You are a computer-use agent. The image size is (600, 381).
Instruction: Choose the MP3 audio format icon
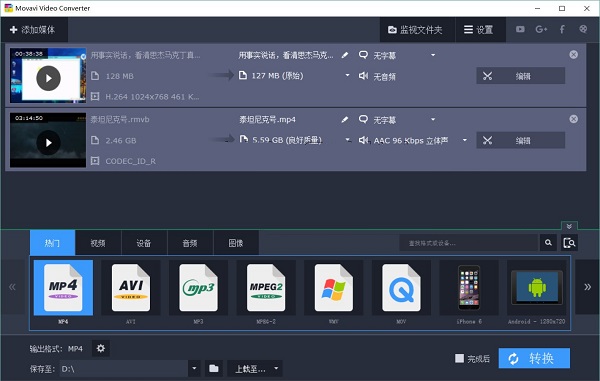tap(198, 288)
